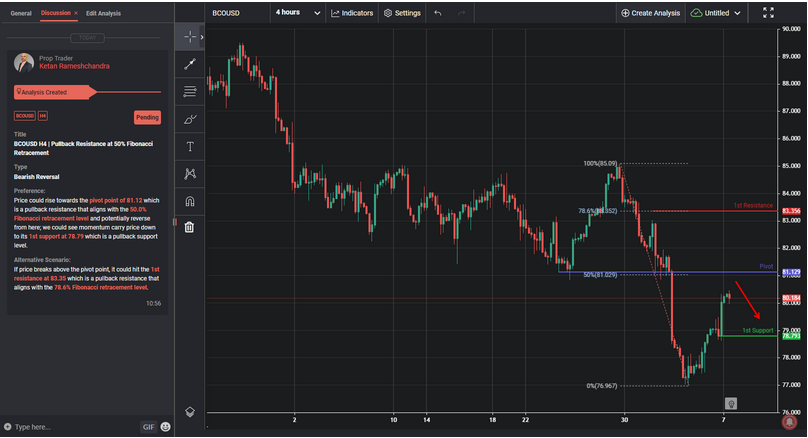Select the Discussion tab
The height and width of the screenshot is (438, 808).
(56, 13)
